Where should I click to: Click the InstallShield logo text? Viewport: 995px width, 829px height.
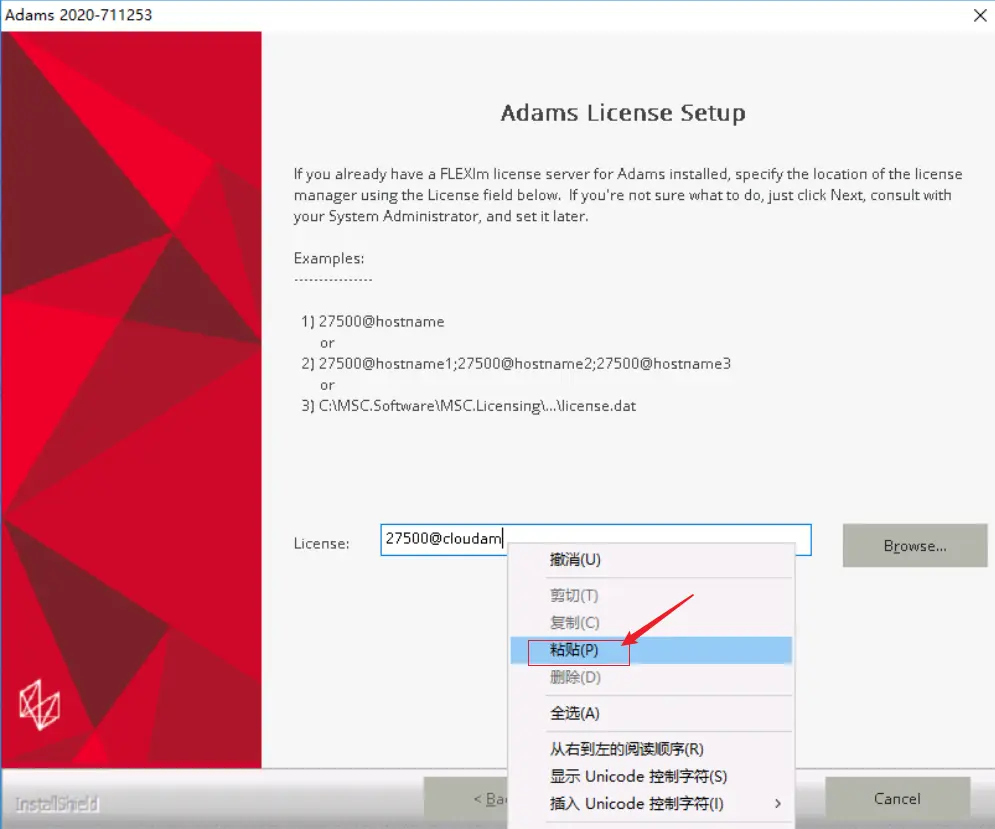(57, 804)
